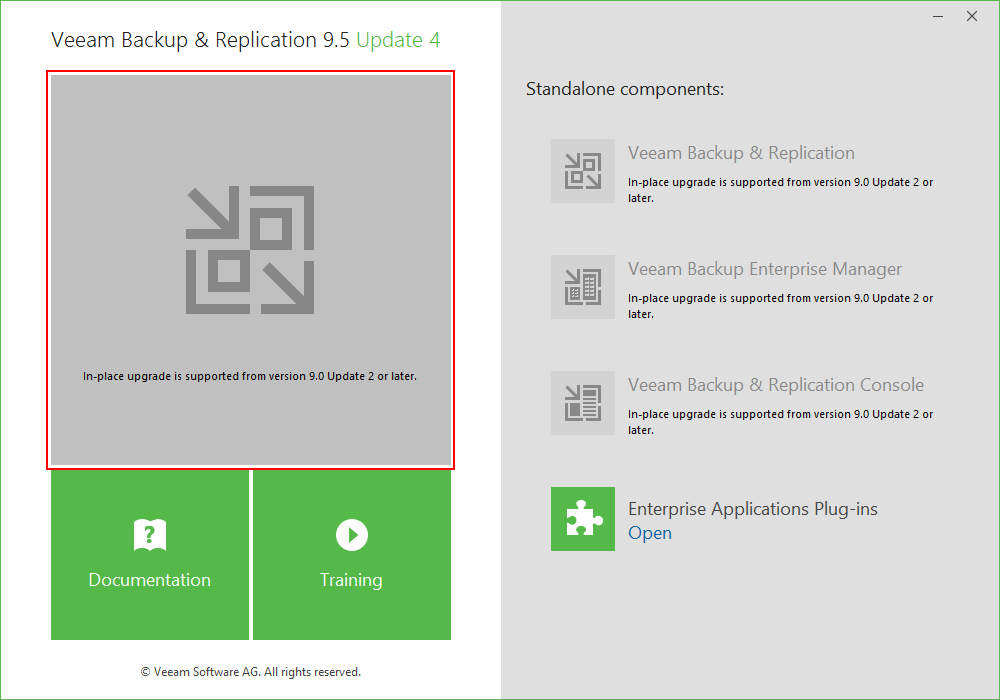Click the Standalone components heading
Image resolution: width=1000 pixels, height=700 pixels.
coord(625,89)
